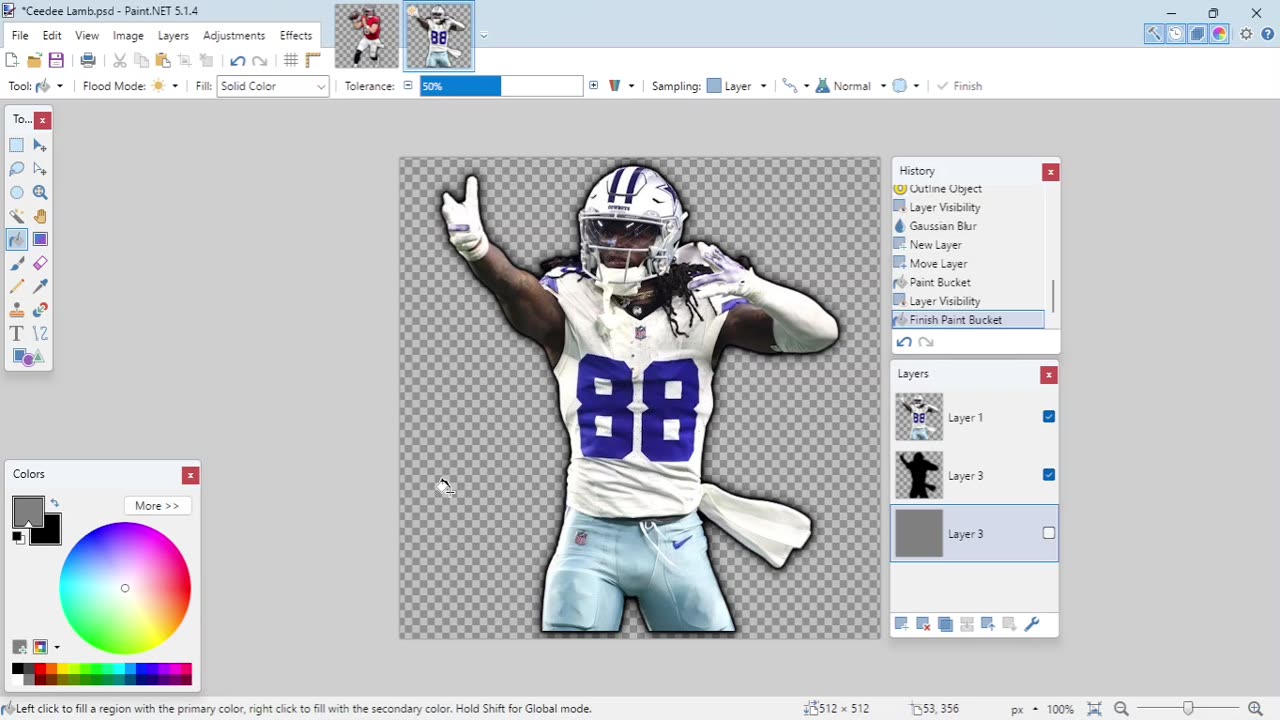This screenshot has height=720, width=1280.
Task: Select the Clone Stamp tool
Action: (17, 310)
